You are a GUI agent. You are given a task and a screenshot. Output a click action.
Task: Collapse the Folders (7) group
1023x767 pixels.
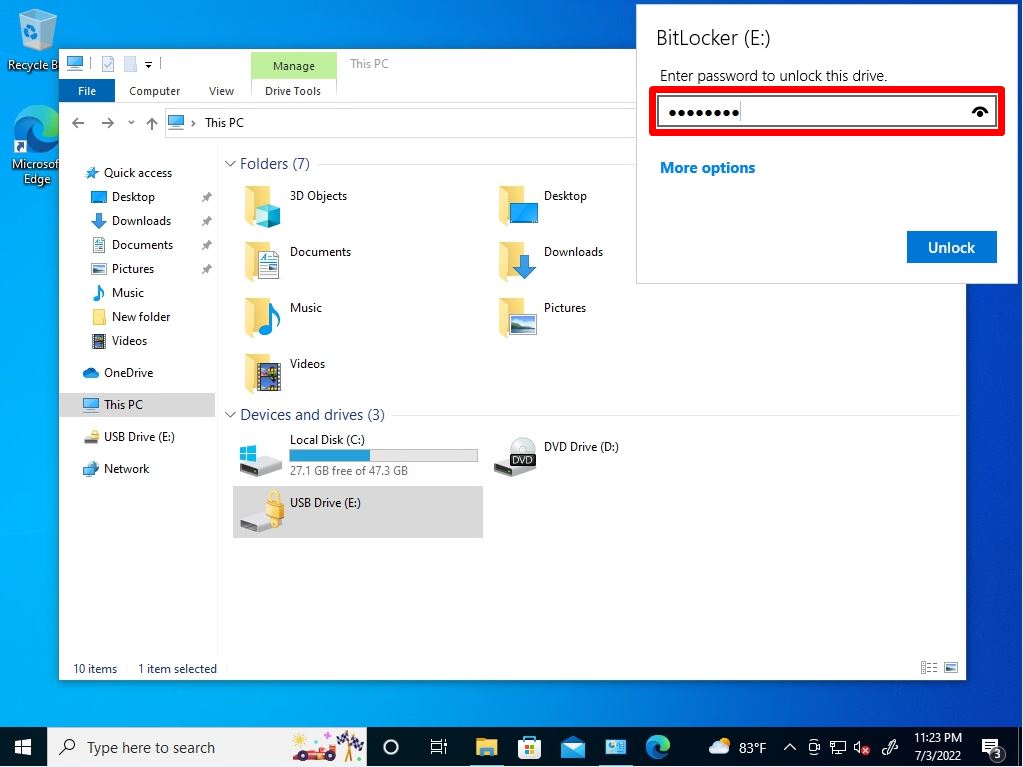(x=230, y=164)
